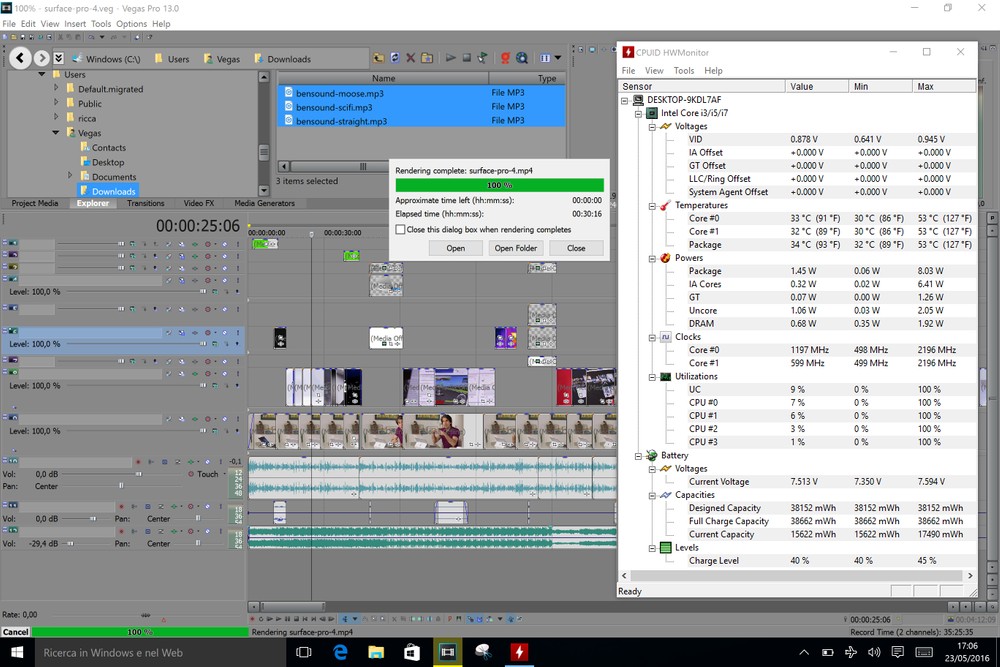Open Microsoft Edge from the taskbar
The height and width of the screenshot is (667, 1000).
coord(340,652)
